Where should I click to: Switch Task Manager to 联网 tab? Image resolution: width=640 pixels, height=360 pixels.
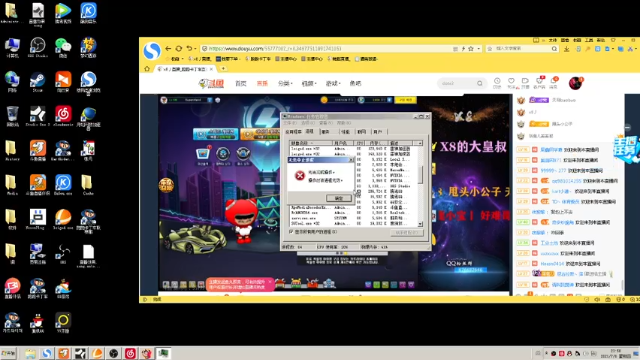[x=362, y=132]
